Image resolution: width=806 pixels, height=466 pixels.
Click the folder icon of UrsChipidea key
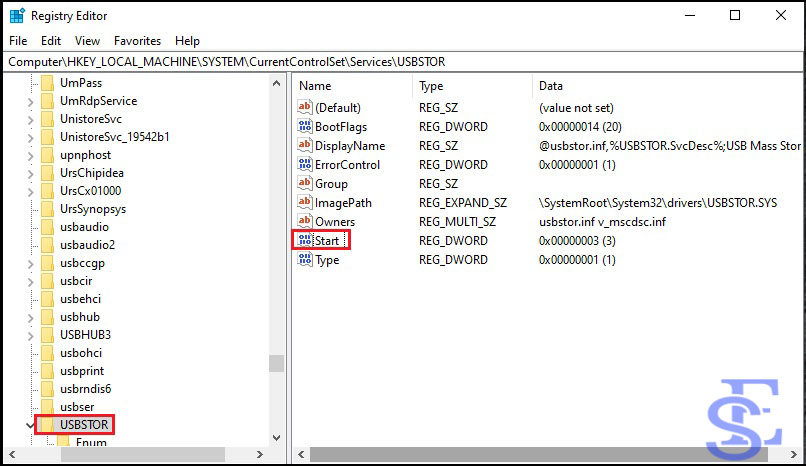tap(47, 173)
